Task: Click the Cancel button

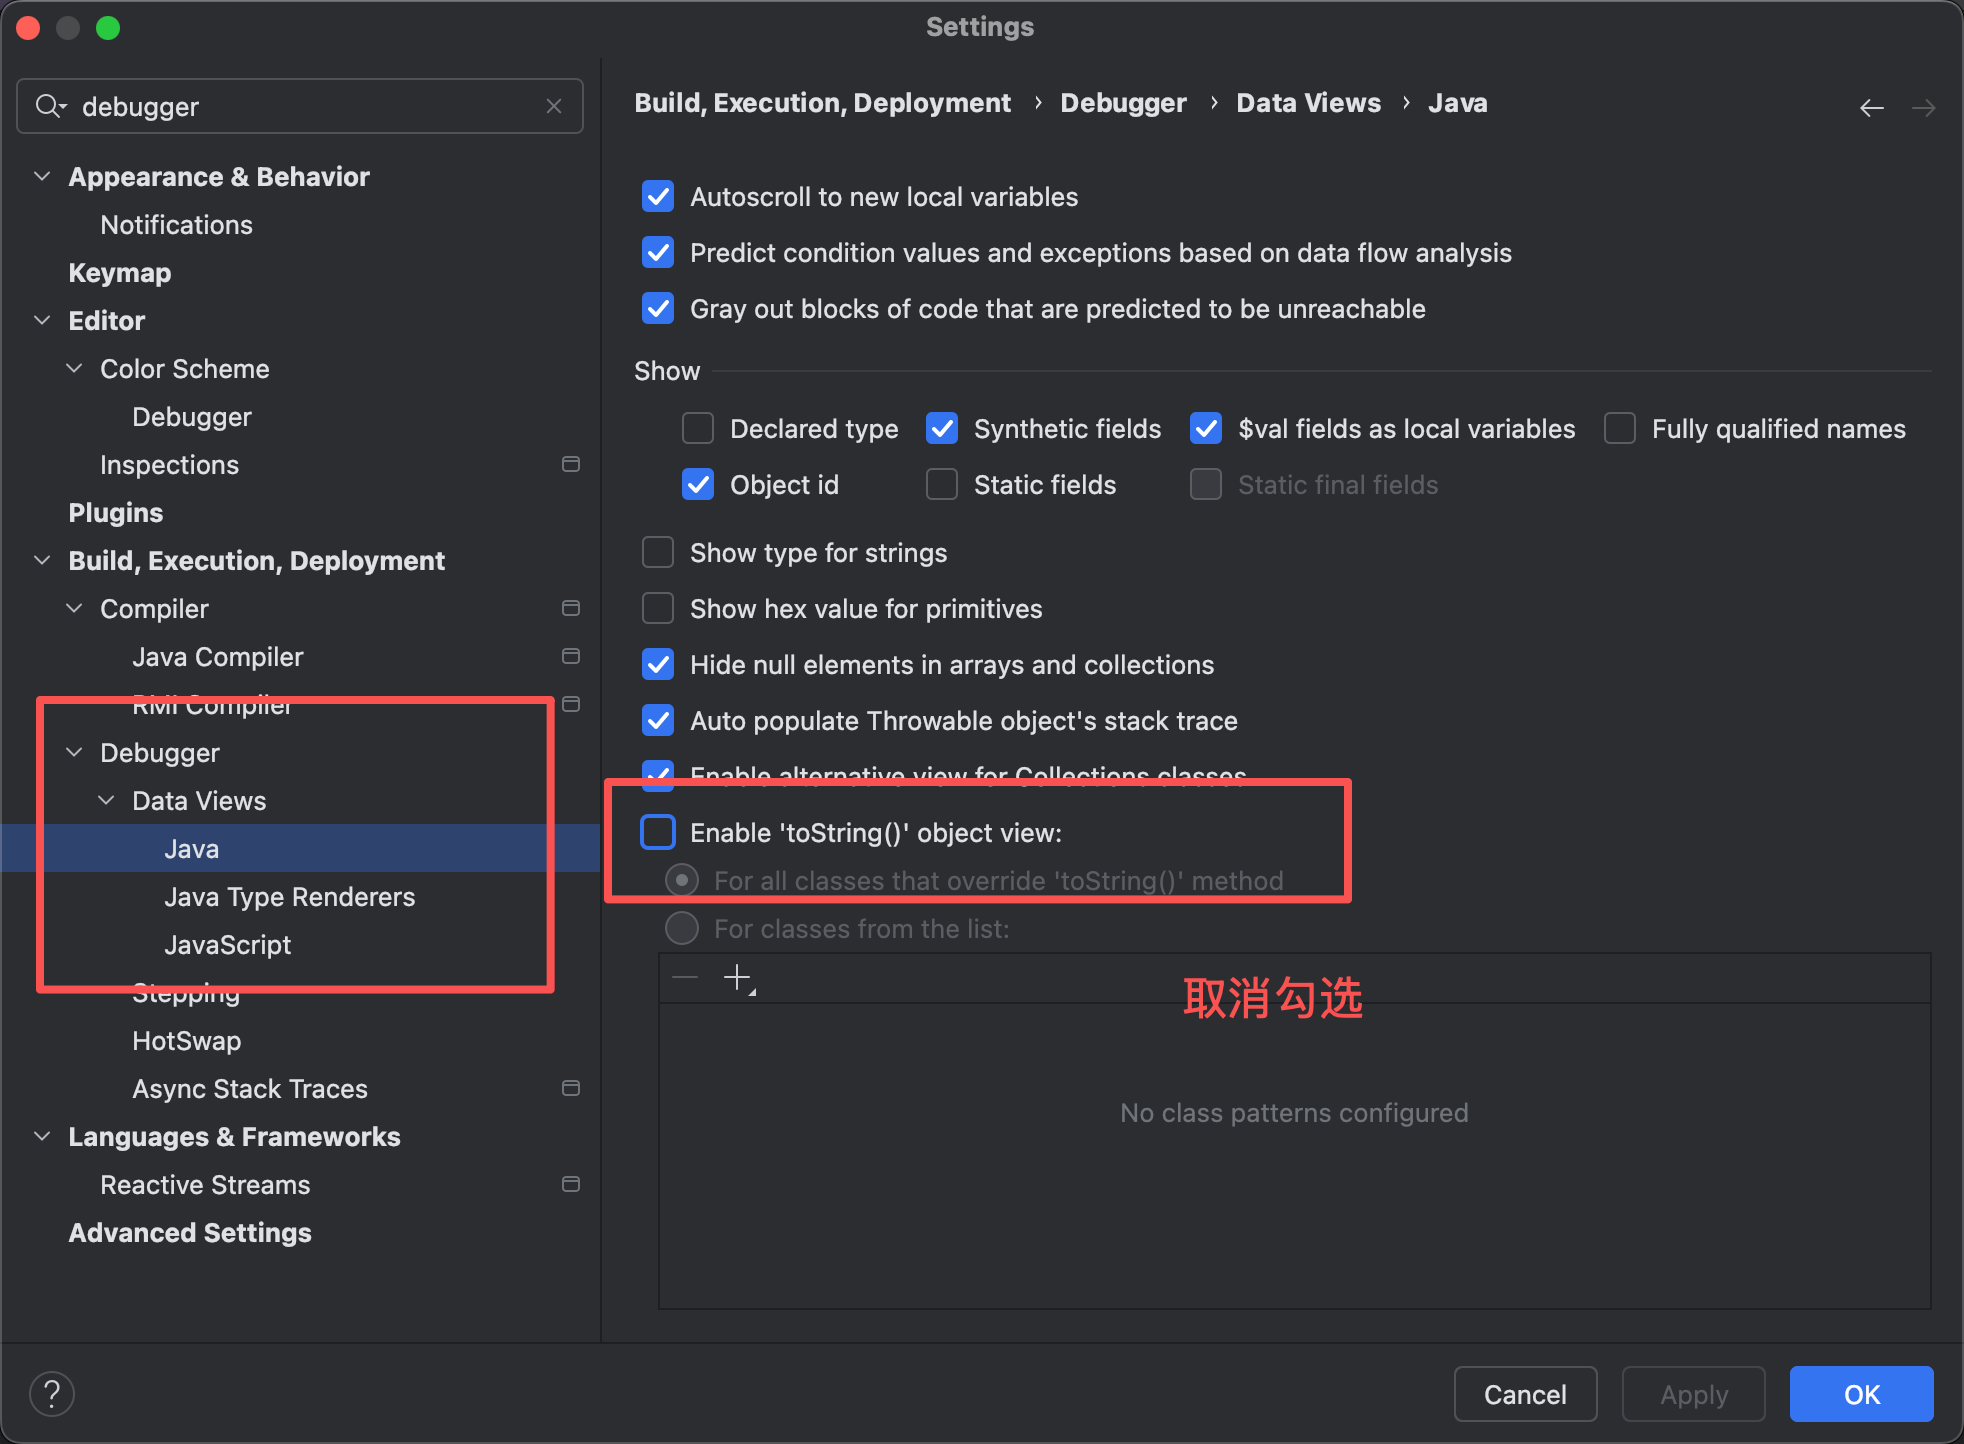Action: (x=1524, y=1394)
